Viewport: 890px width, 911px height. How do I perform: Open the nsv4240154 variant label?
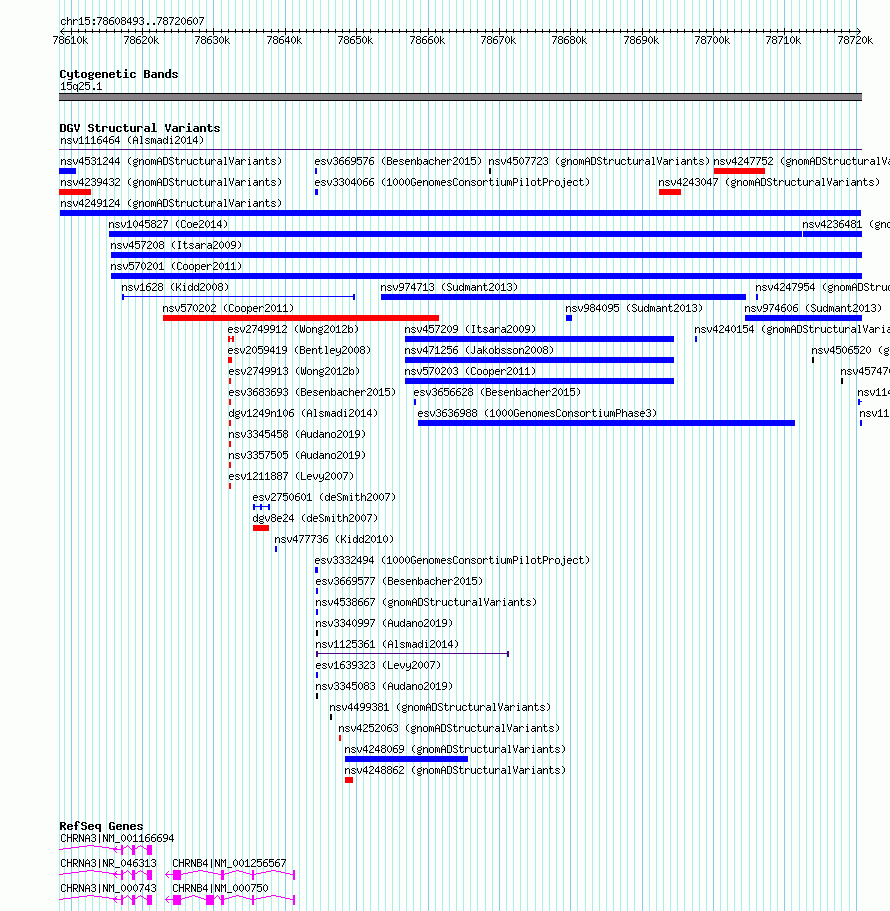pyautogui.click(x=792, y=329)
